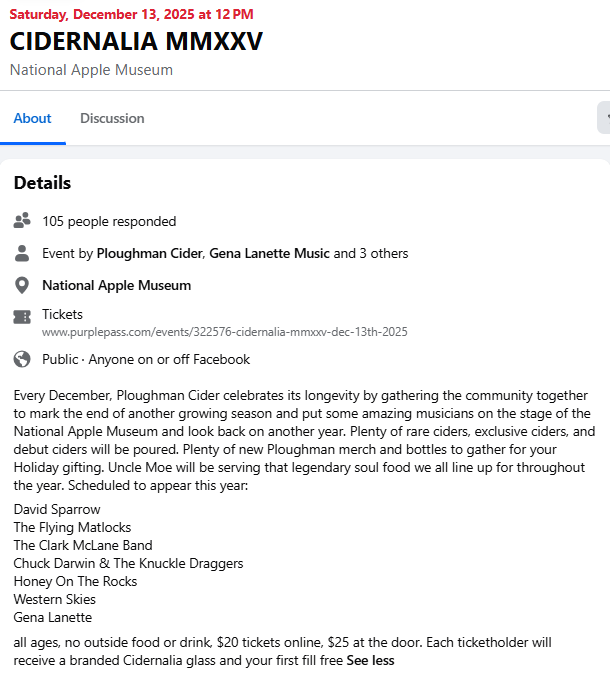Open Gena Lanette Music page
Image resolution: width=610 pixels, height=676 pixels.
(x=269, y=254)
